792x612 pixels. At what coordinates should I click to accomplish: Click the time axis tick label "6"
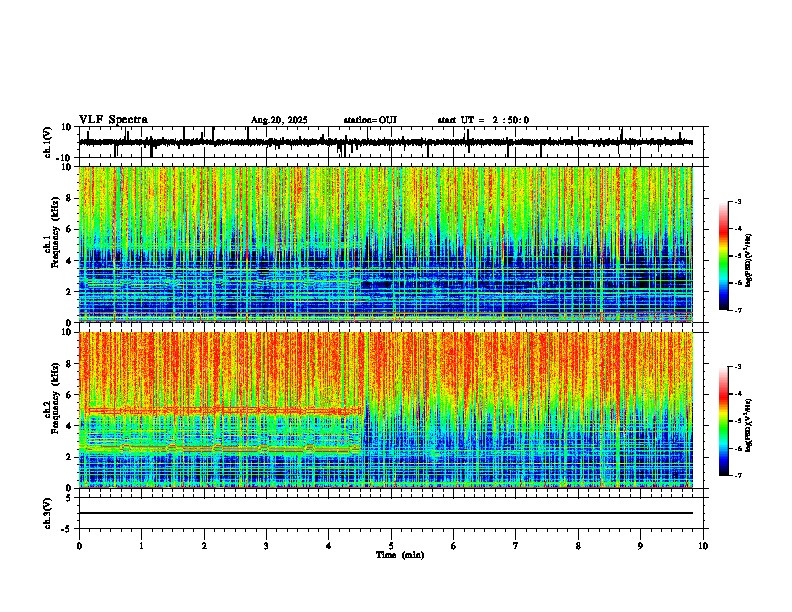click(x=454, y=546)
